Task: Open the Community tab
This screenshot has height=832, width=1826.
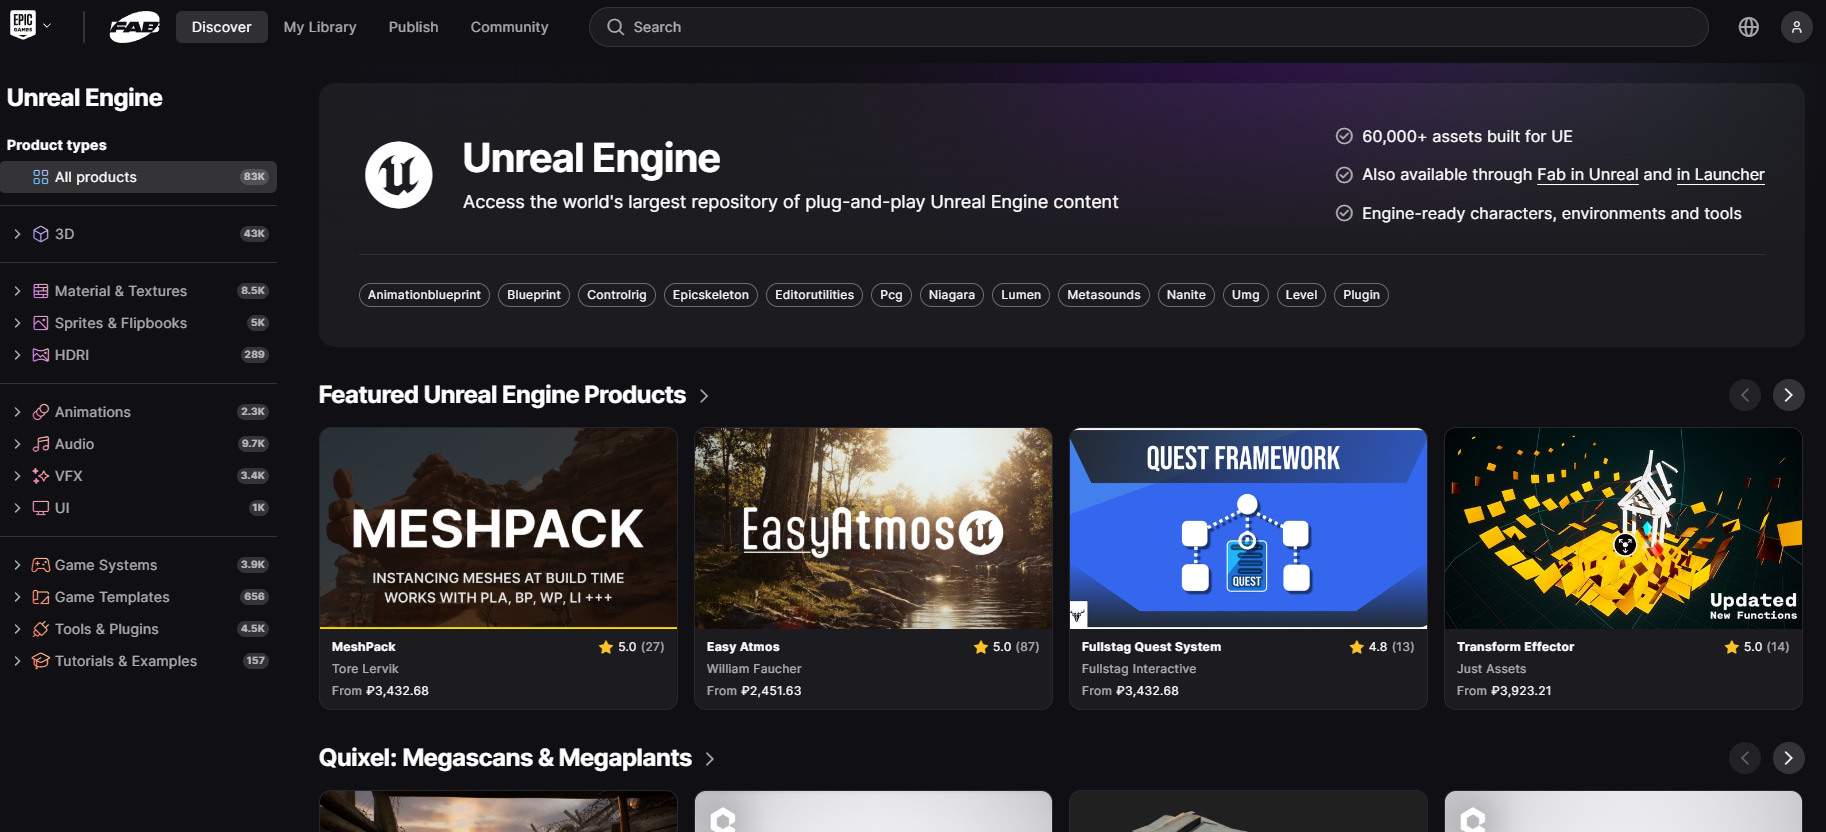Action: point(510,27)
